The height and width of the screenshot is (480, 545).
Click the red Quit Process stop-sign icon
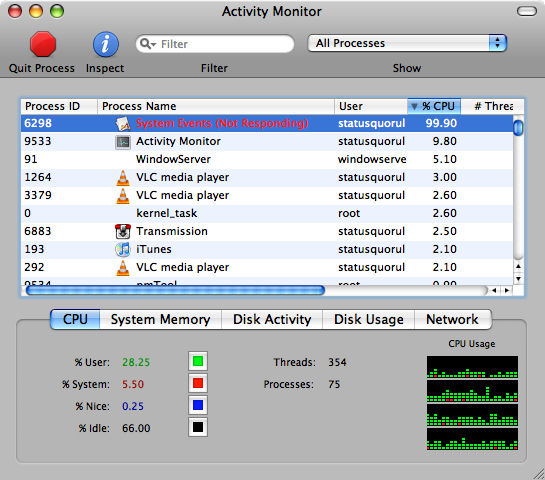[43, 44]
